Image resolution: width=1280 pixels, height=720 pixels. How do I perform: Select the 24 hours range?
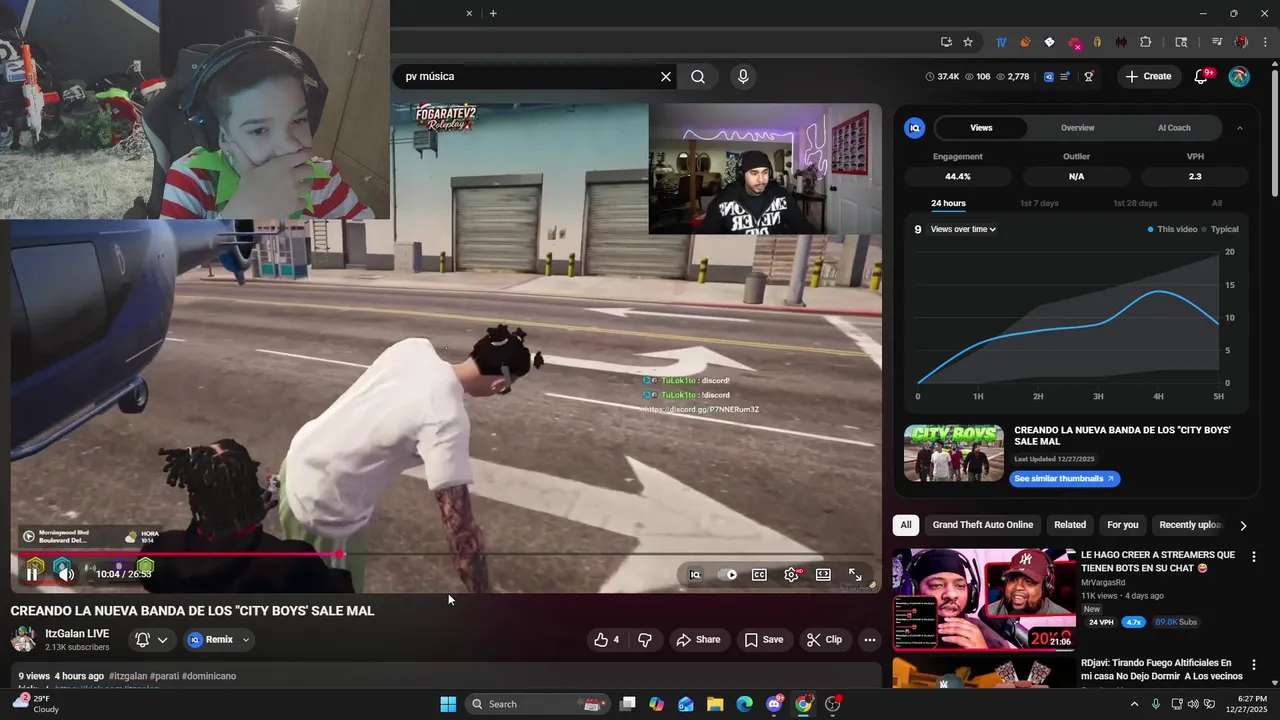[948, 203]
